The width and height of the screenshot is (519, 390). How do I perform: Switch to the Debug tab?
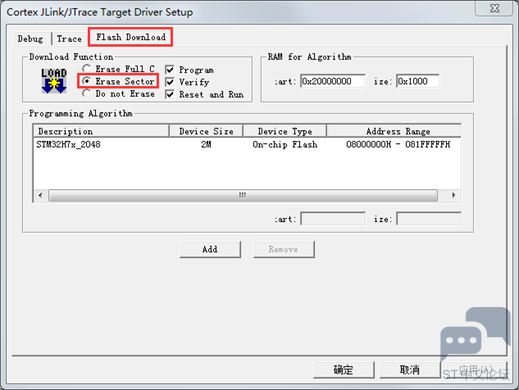pyautogui.click(x=30, y=39)
